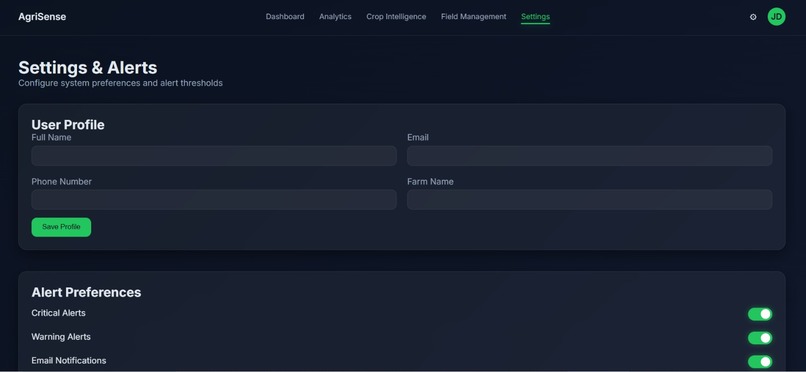Open the Analytics tab
Image resolution: width=806 pixels, height=372 pixels.
coord(335,17)
